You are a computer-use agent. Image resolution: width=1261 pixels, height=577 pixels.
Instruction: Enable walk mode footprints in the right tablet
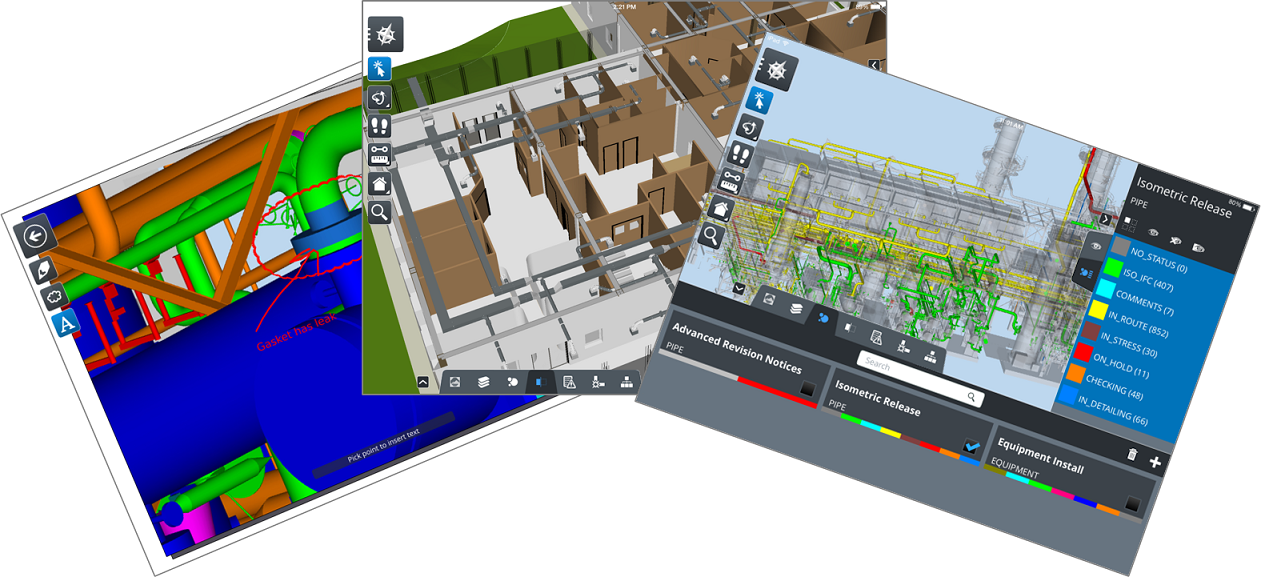click(741, 155)
